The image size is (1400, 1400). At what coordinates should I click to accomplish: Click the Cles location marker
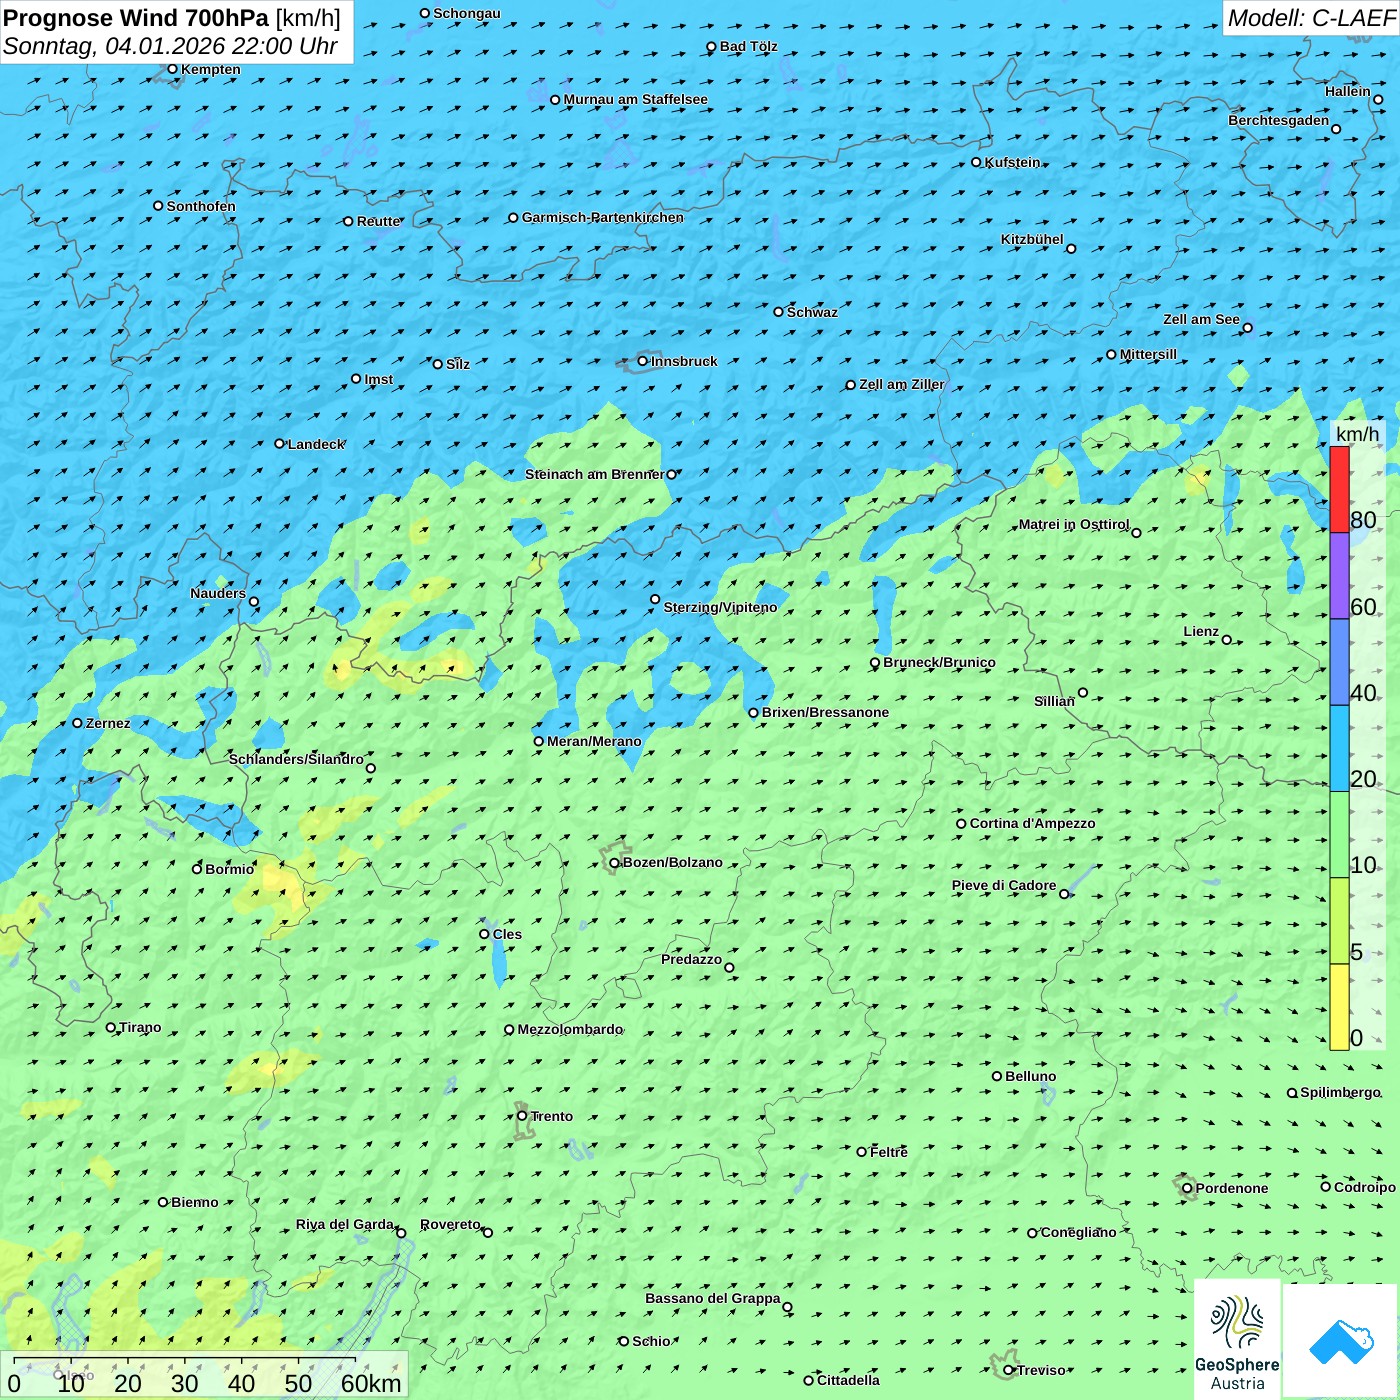(x=485, y=934)
